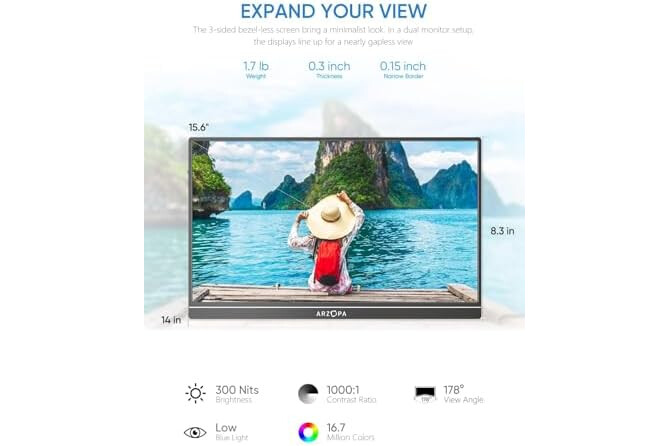Viewport: 669px width, 446px height.
Task: Click the 16.7 Million Colors text
Action: click(x=350, y=431)
